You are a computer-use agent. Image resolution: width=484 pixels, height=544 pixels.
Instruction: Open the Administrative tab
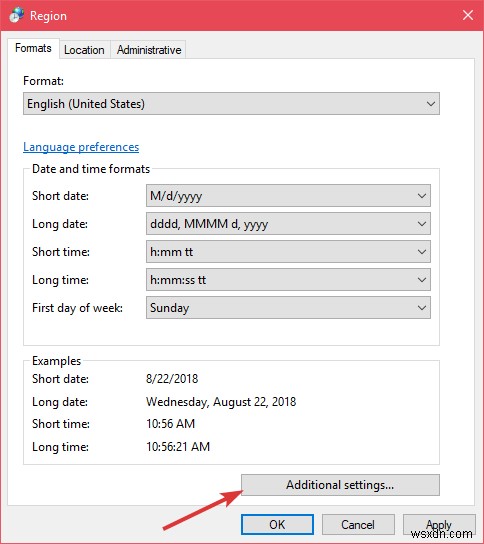tap(149, 50)
